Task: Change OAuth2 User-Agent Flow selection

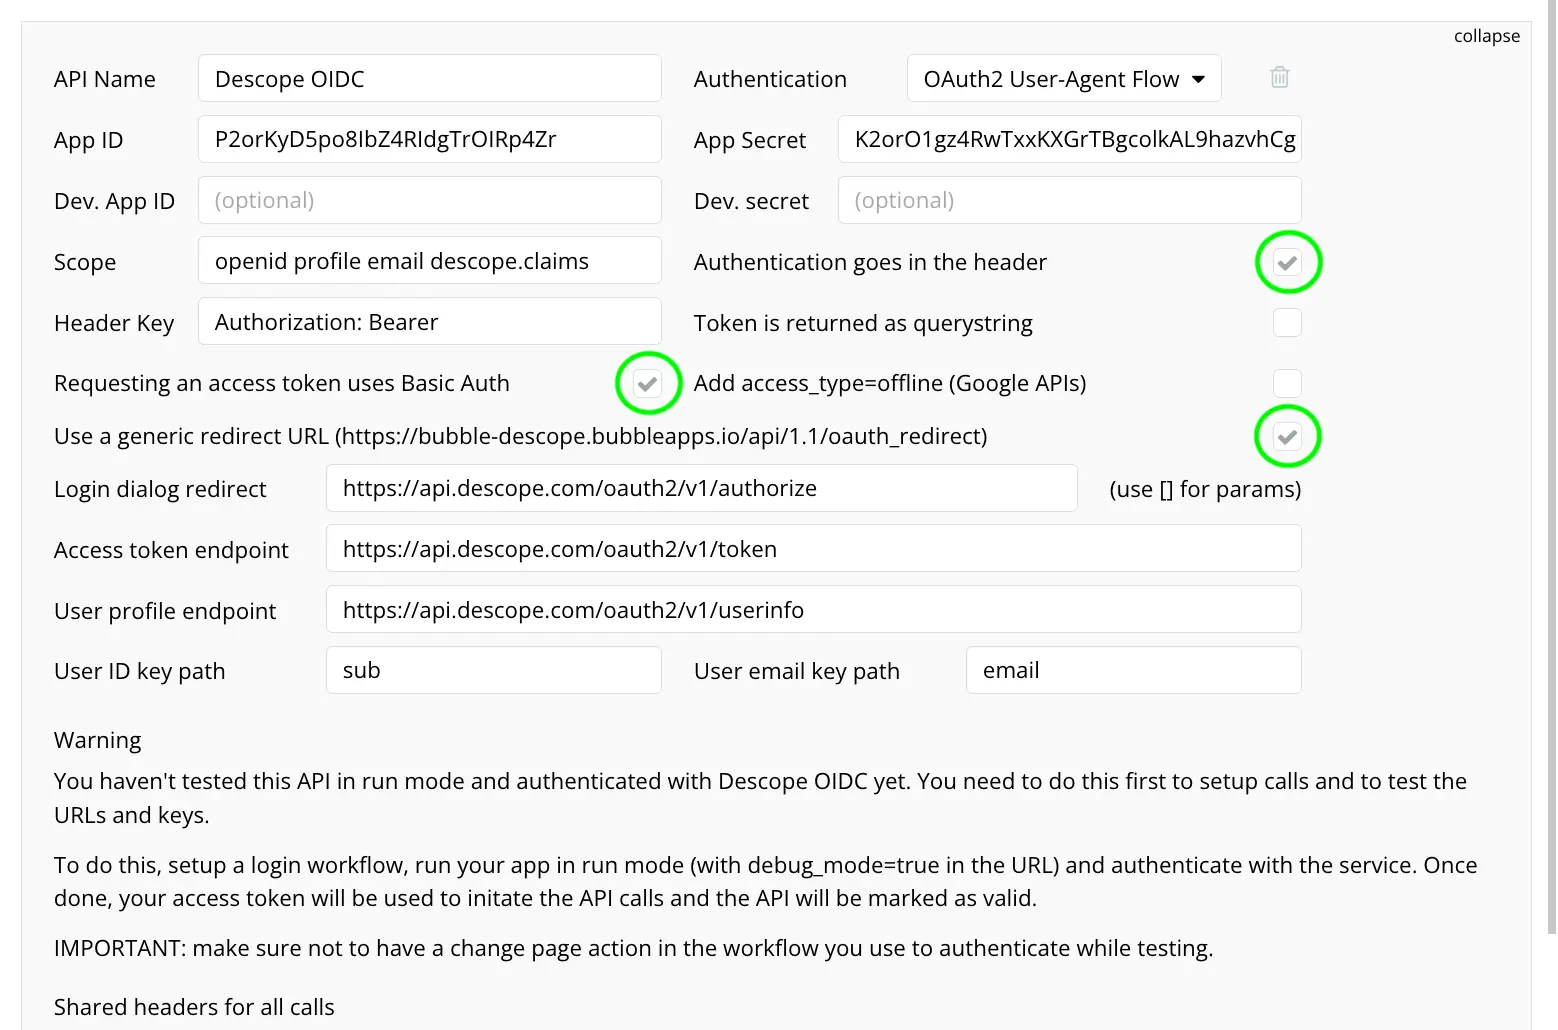Action: point(1063,78)
